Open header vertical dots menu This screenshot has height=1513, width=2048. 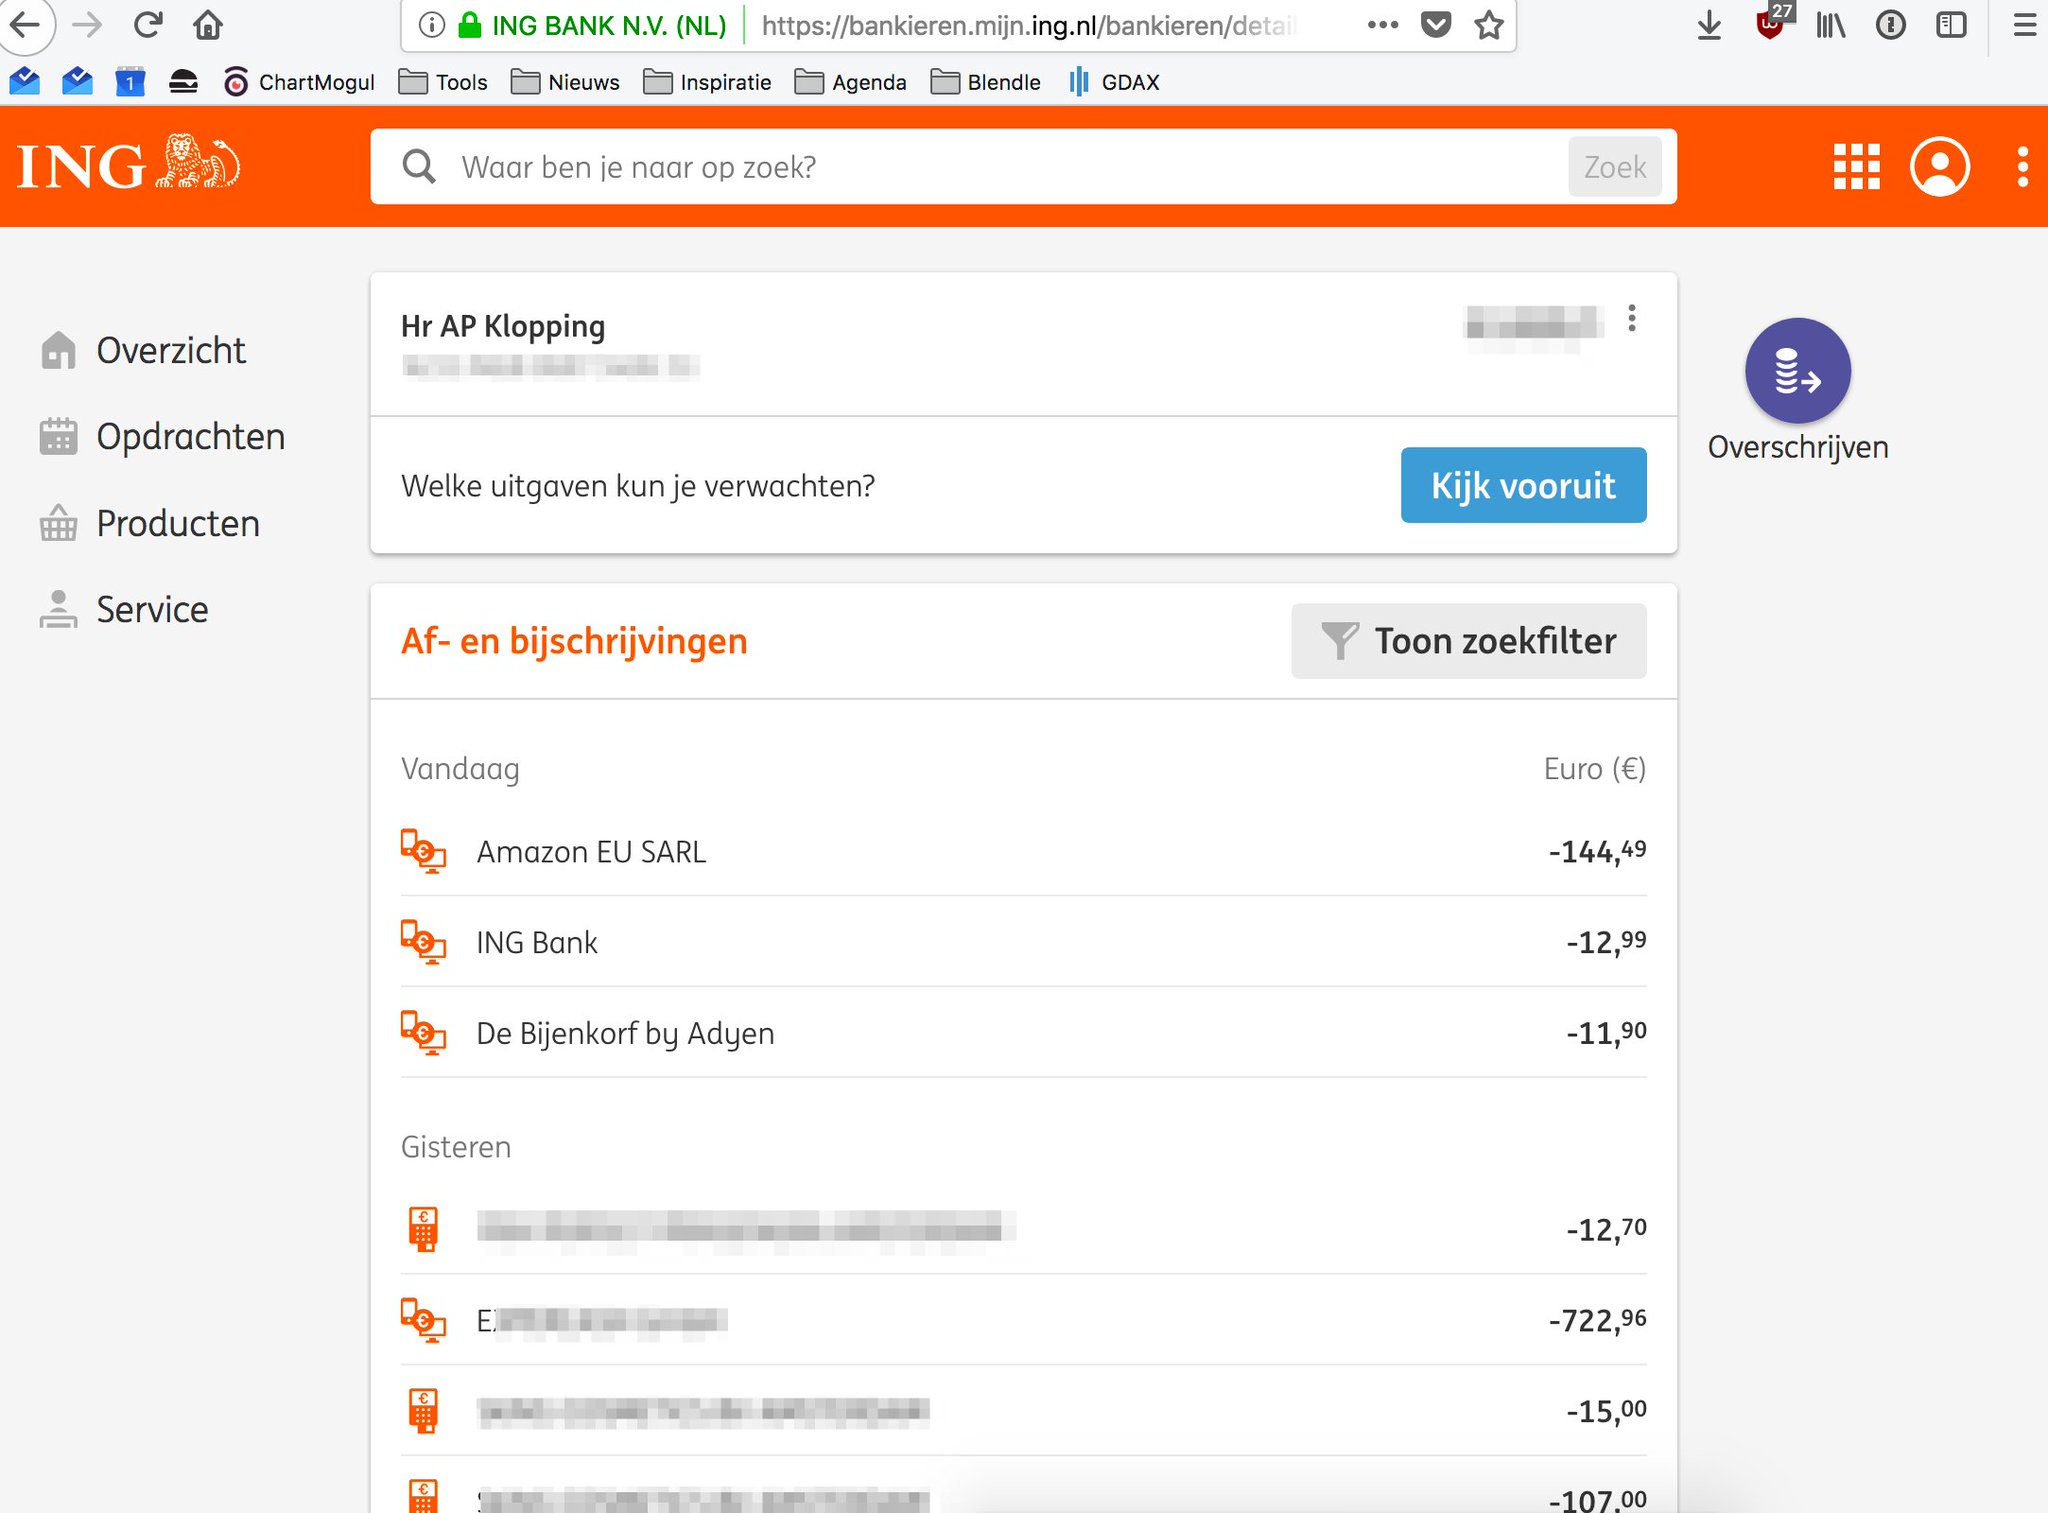2023,166
